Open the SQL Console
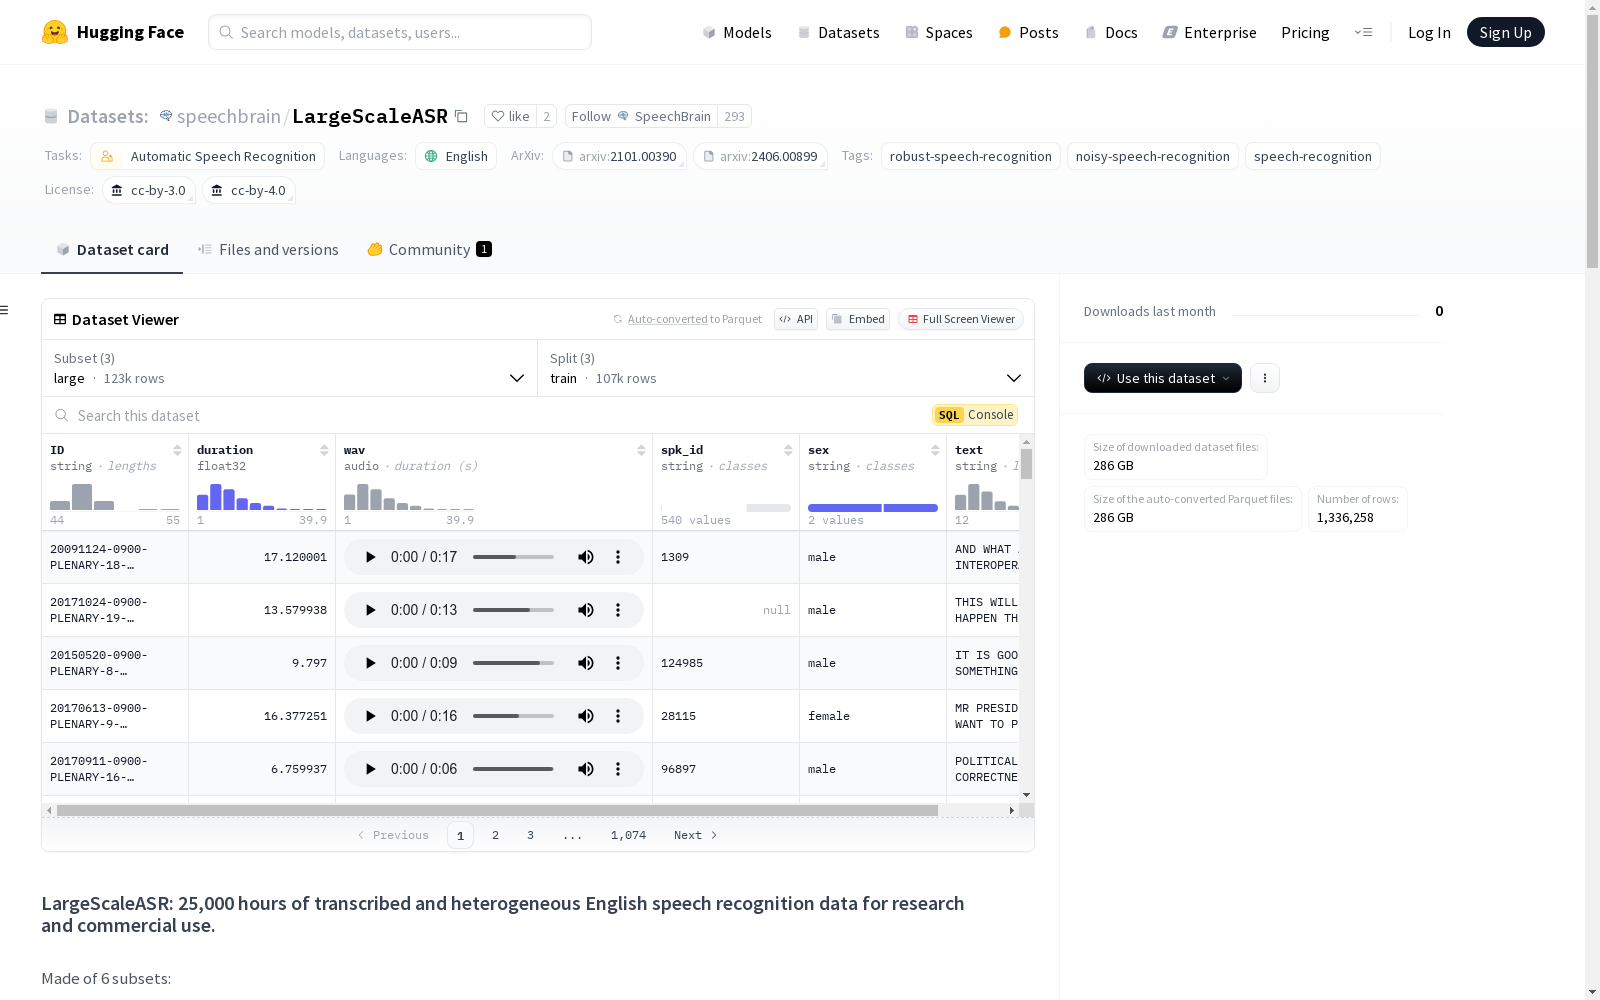 pyautogui.click(x=975, y=415)
